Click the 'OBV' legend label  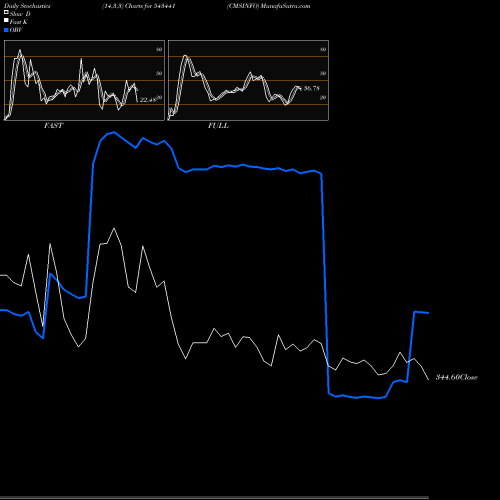16,30
